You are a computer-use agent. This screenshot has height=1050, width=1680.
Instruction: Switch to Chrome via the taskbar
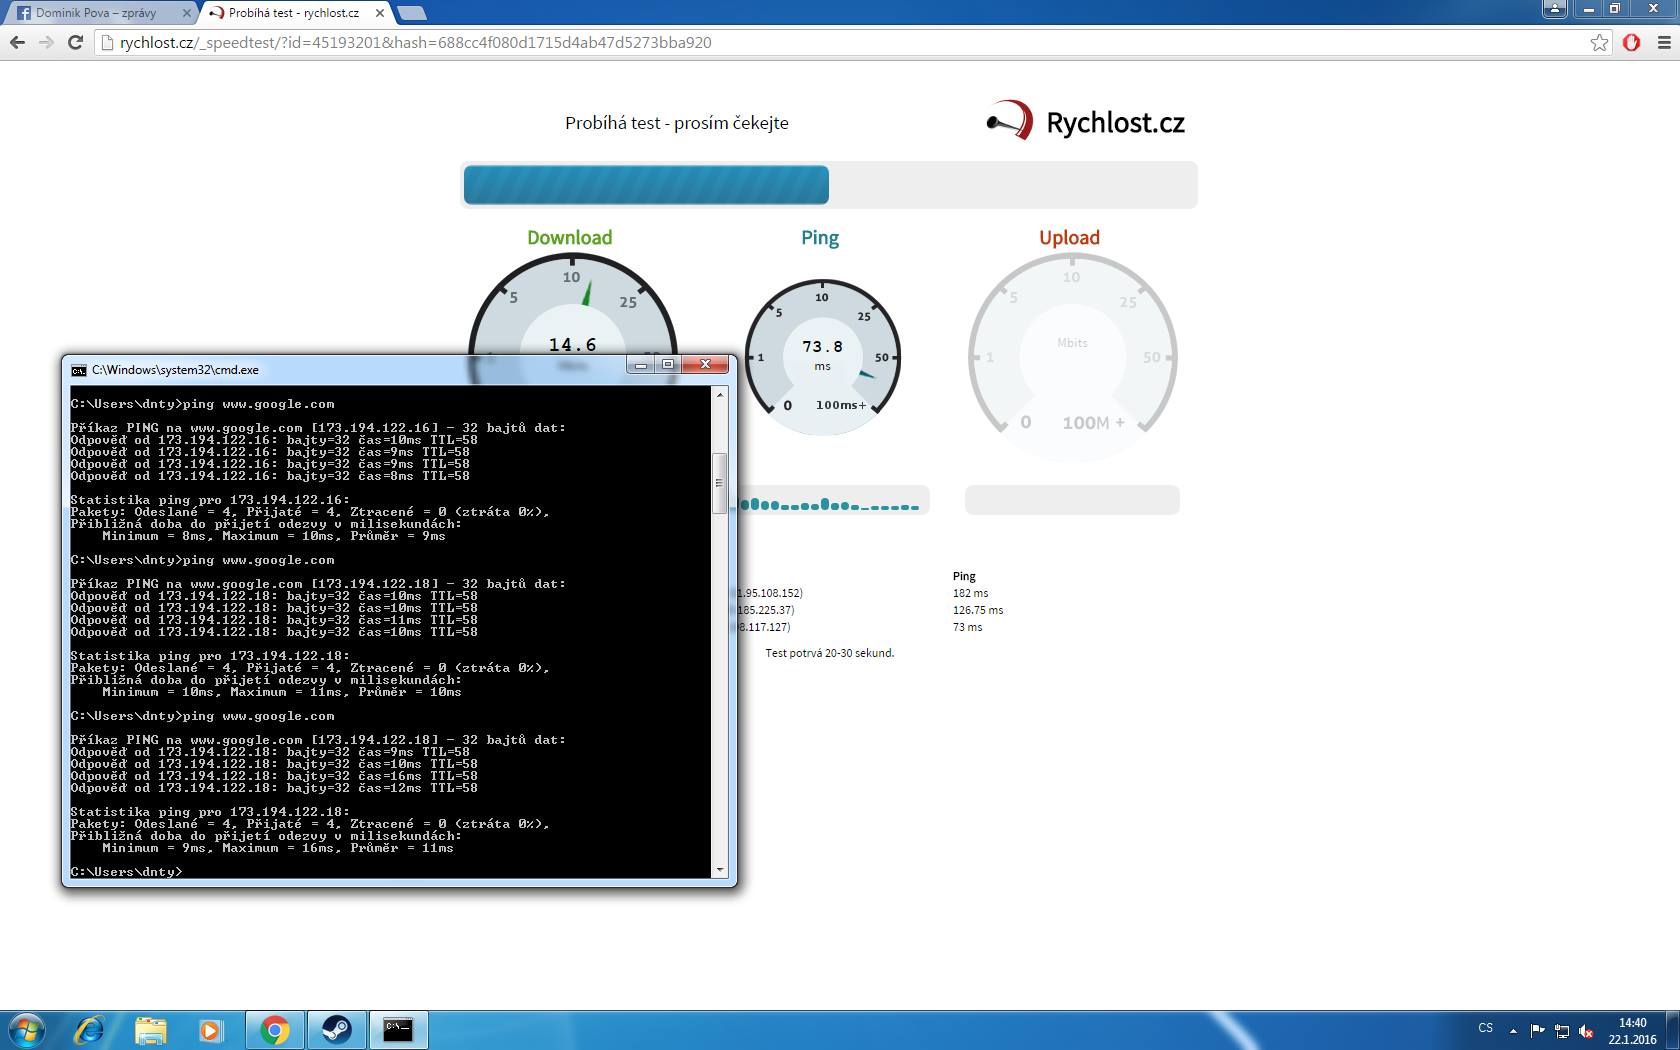tap(275, 1030)
